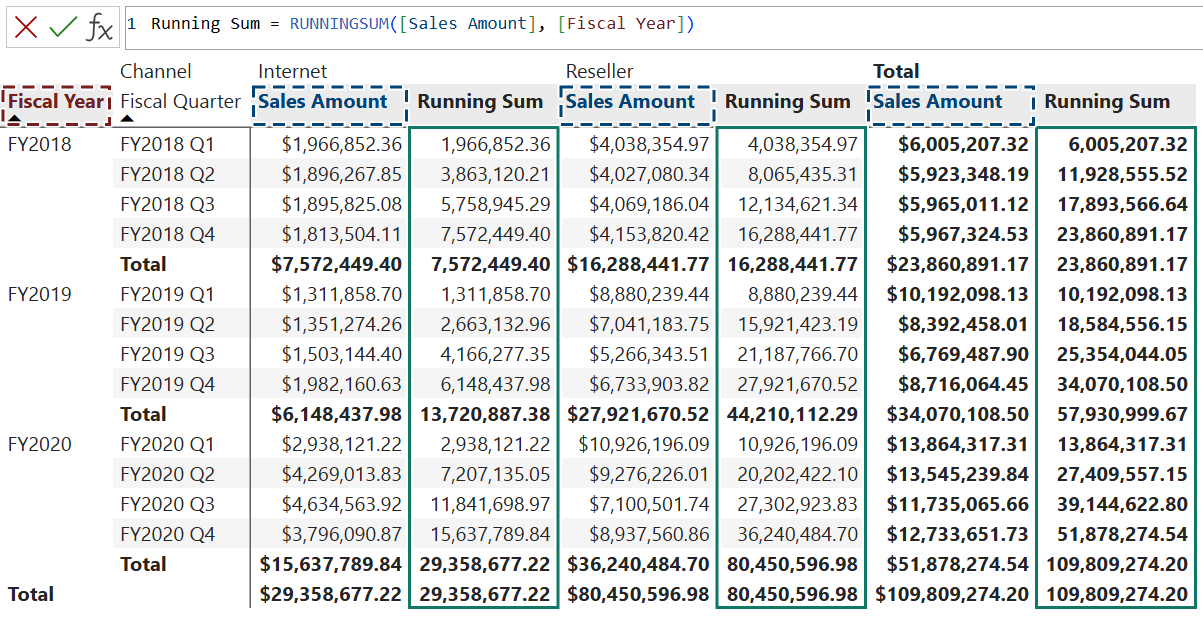Click the FY2019 Q3 quarter row label

pos(167,354)
